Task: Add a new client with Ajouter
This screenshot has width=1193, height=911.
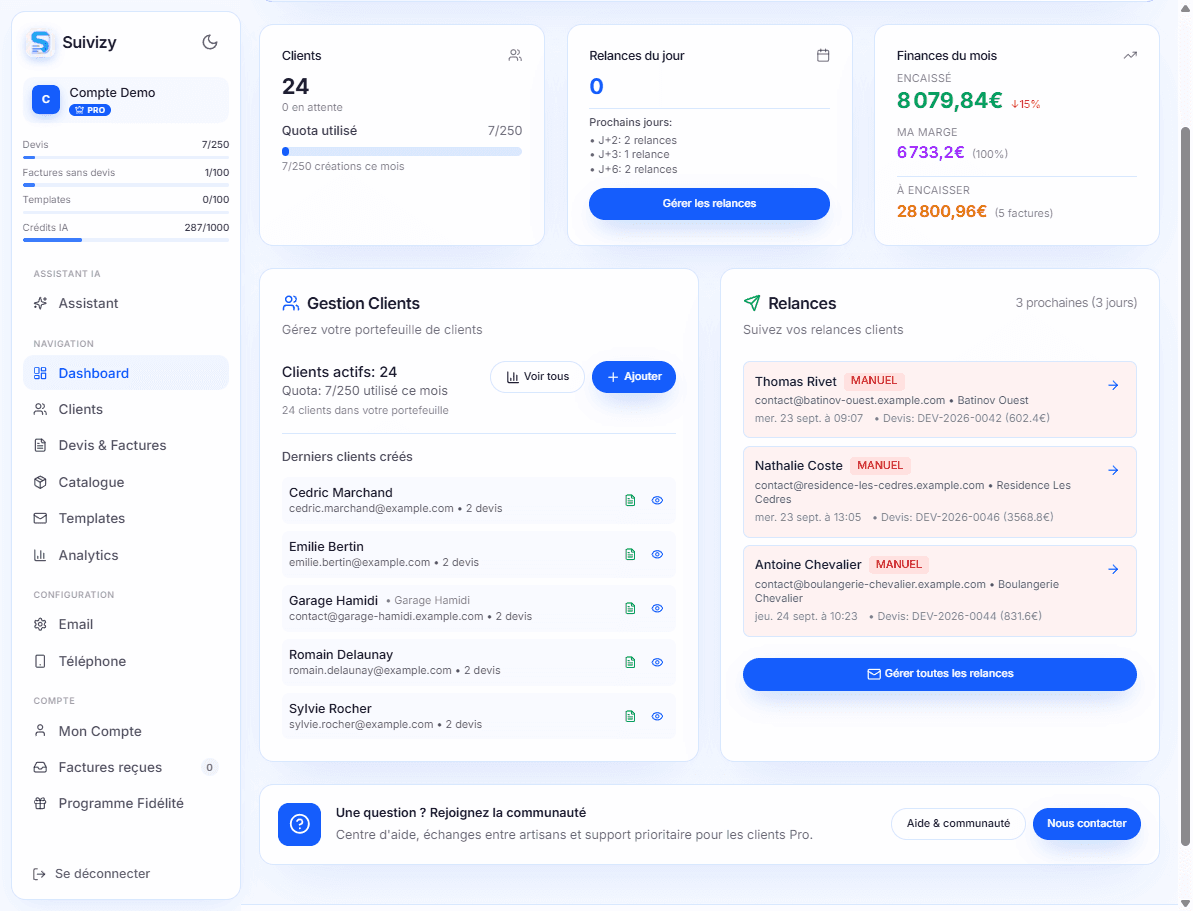Action: (634, 377)
